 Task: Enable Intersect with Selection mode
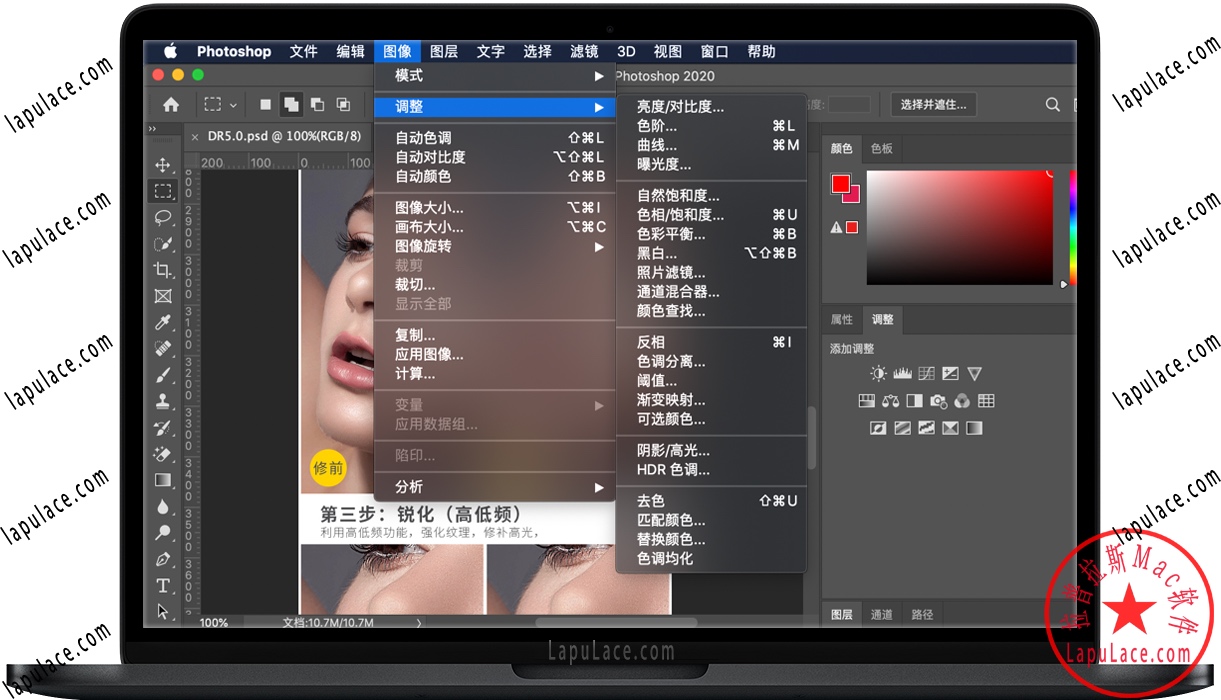[343, 104]
